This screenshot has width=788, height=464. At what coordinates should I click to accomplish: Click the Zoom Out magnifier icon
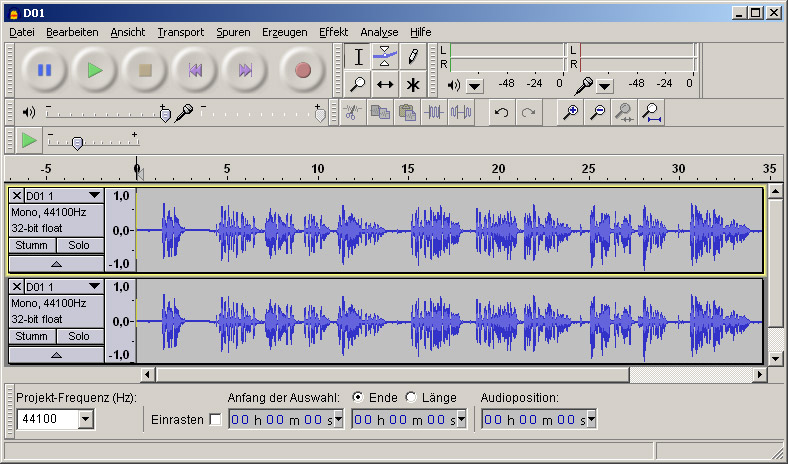[597, 112]
